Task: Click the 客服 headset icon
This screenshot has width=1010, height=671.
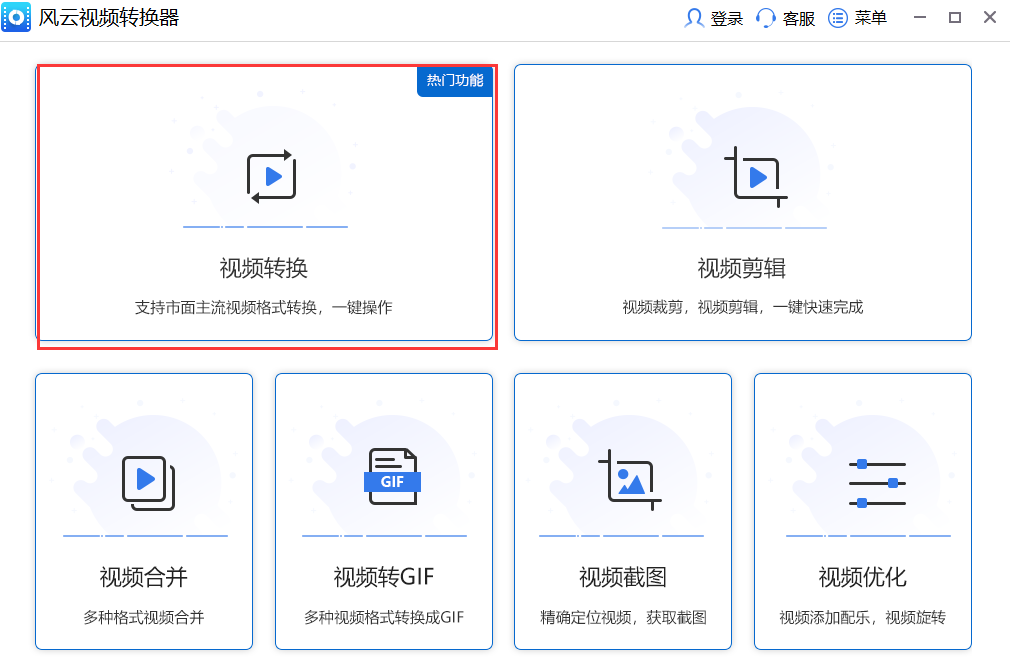Action: pos(765,18)
